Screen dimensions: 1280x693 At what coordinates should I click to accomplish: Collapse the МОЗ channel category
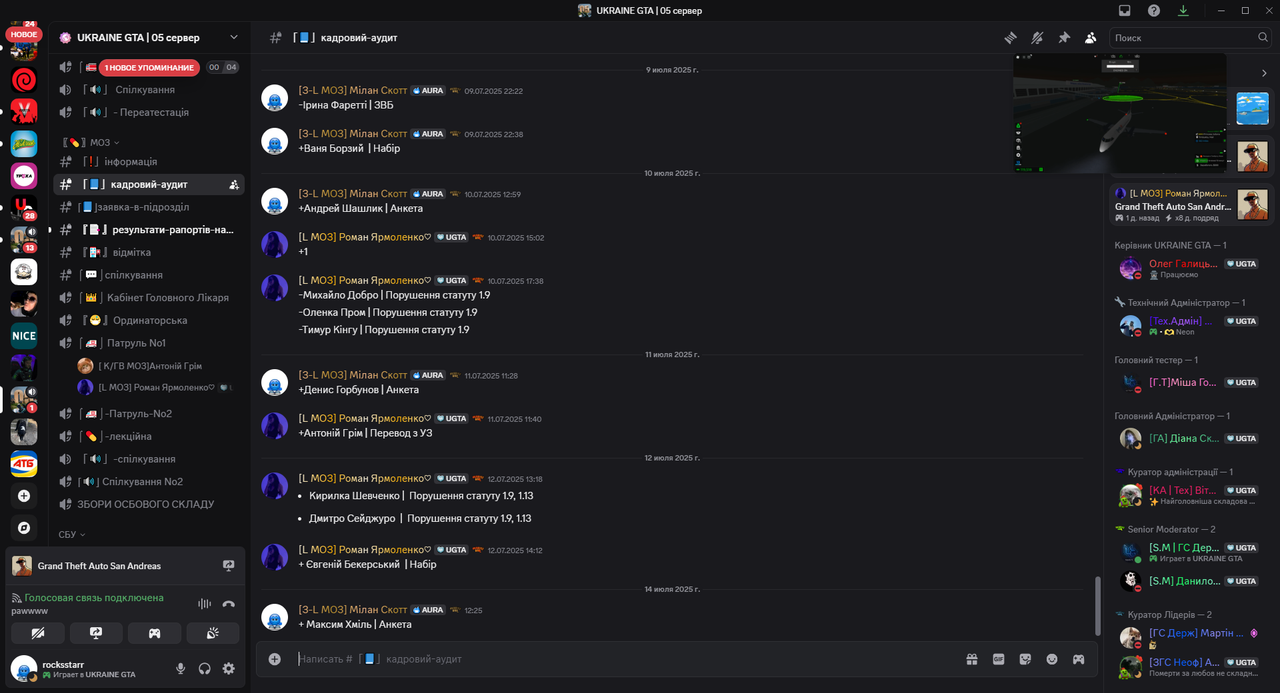coord(90,142)
